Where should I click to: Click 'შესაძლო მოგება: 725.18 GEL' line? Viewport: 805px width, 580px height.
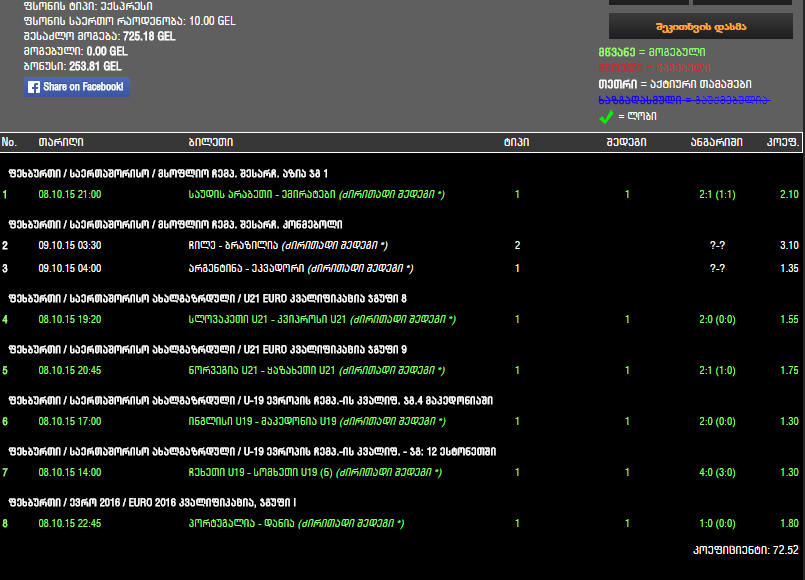click(100, 36)
